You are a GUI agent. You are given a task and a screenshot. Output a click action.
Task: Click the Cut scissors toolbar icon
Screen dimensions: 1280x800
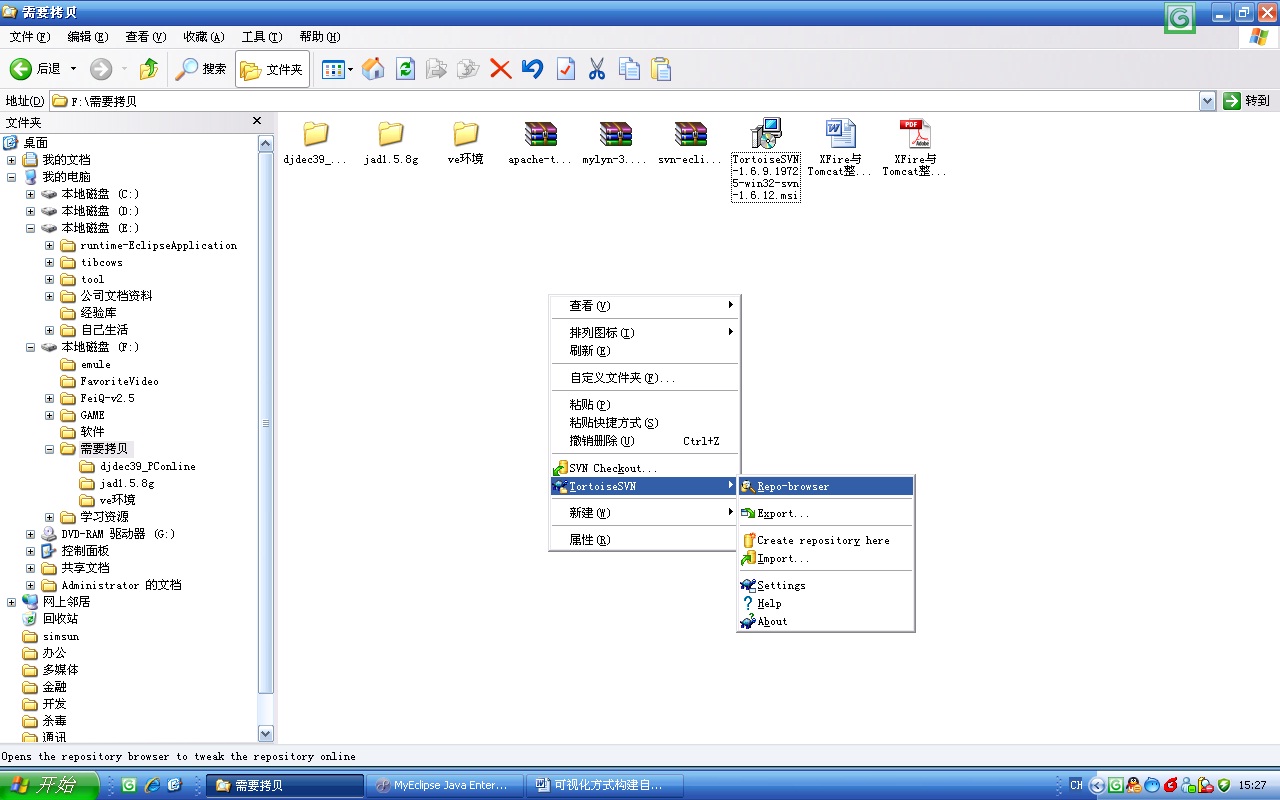pyautogui.click(x=597, y=69)
